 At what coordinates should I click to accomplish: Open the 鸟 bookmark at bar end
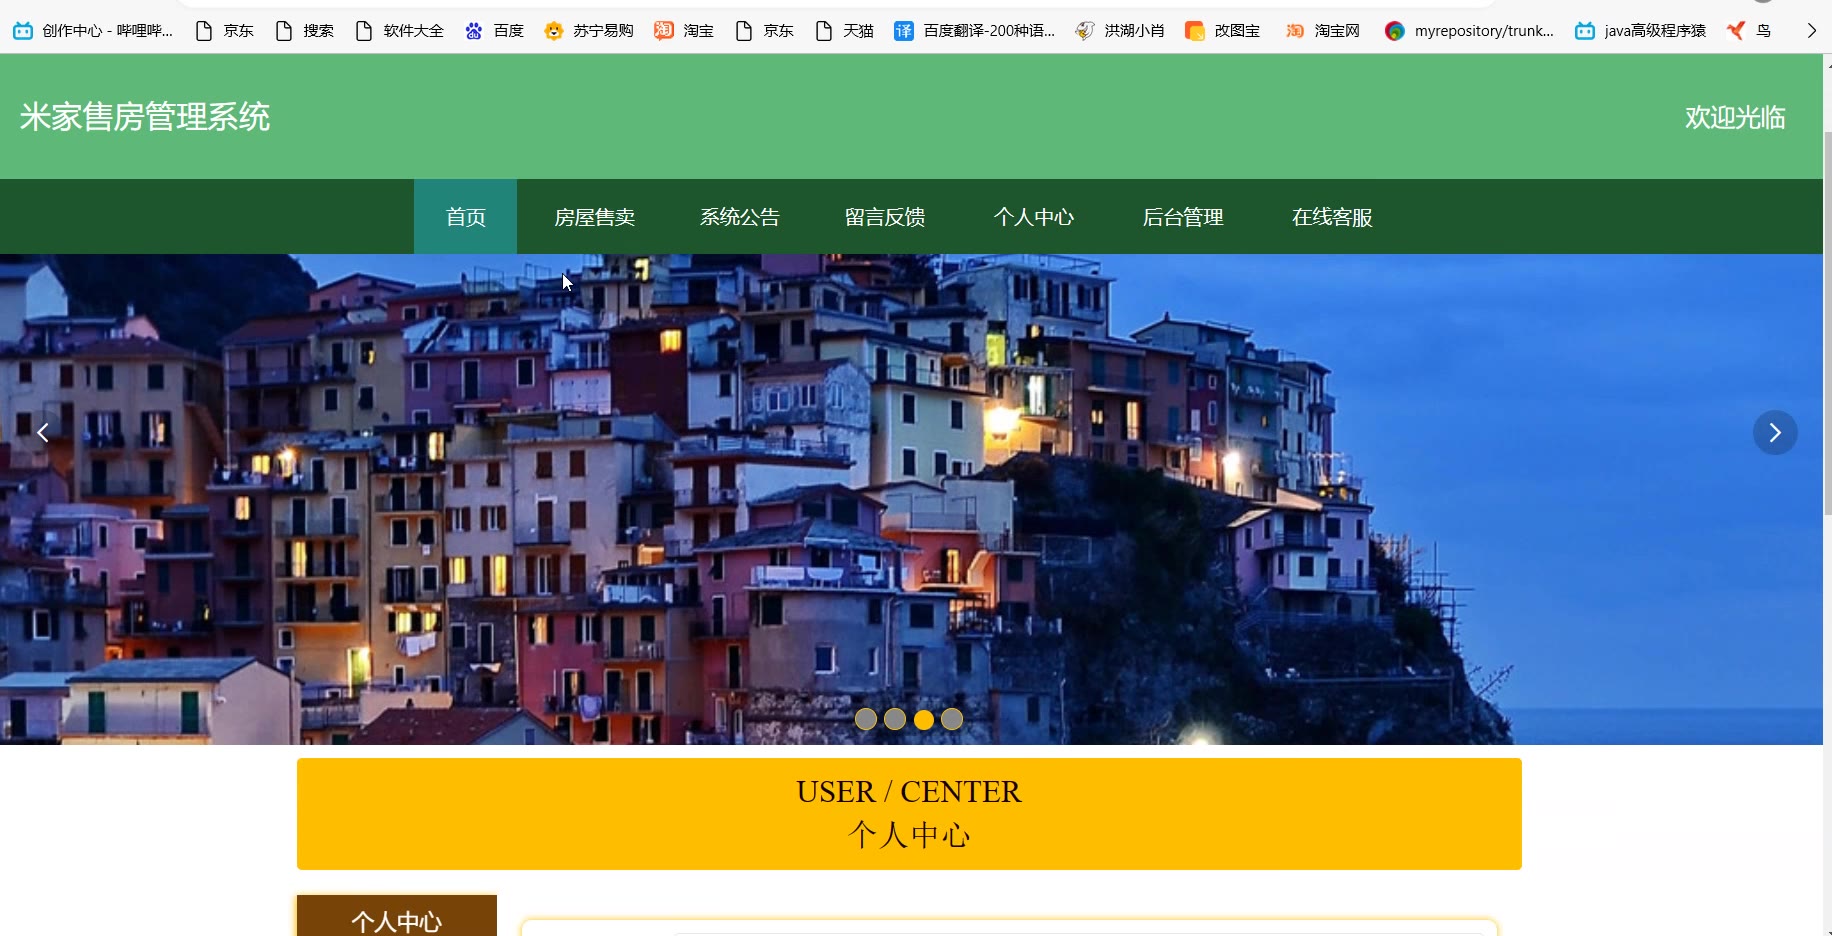1749,31
